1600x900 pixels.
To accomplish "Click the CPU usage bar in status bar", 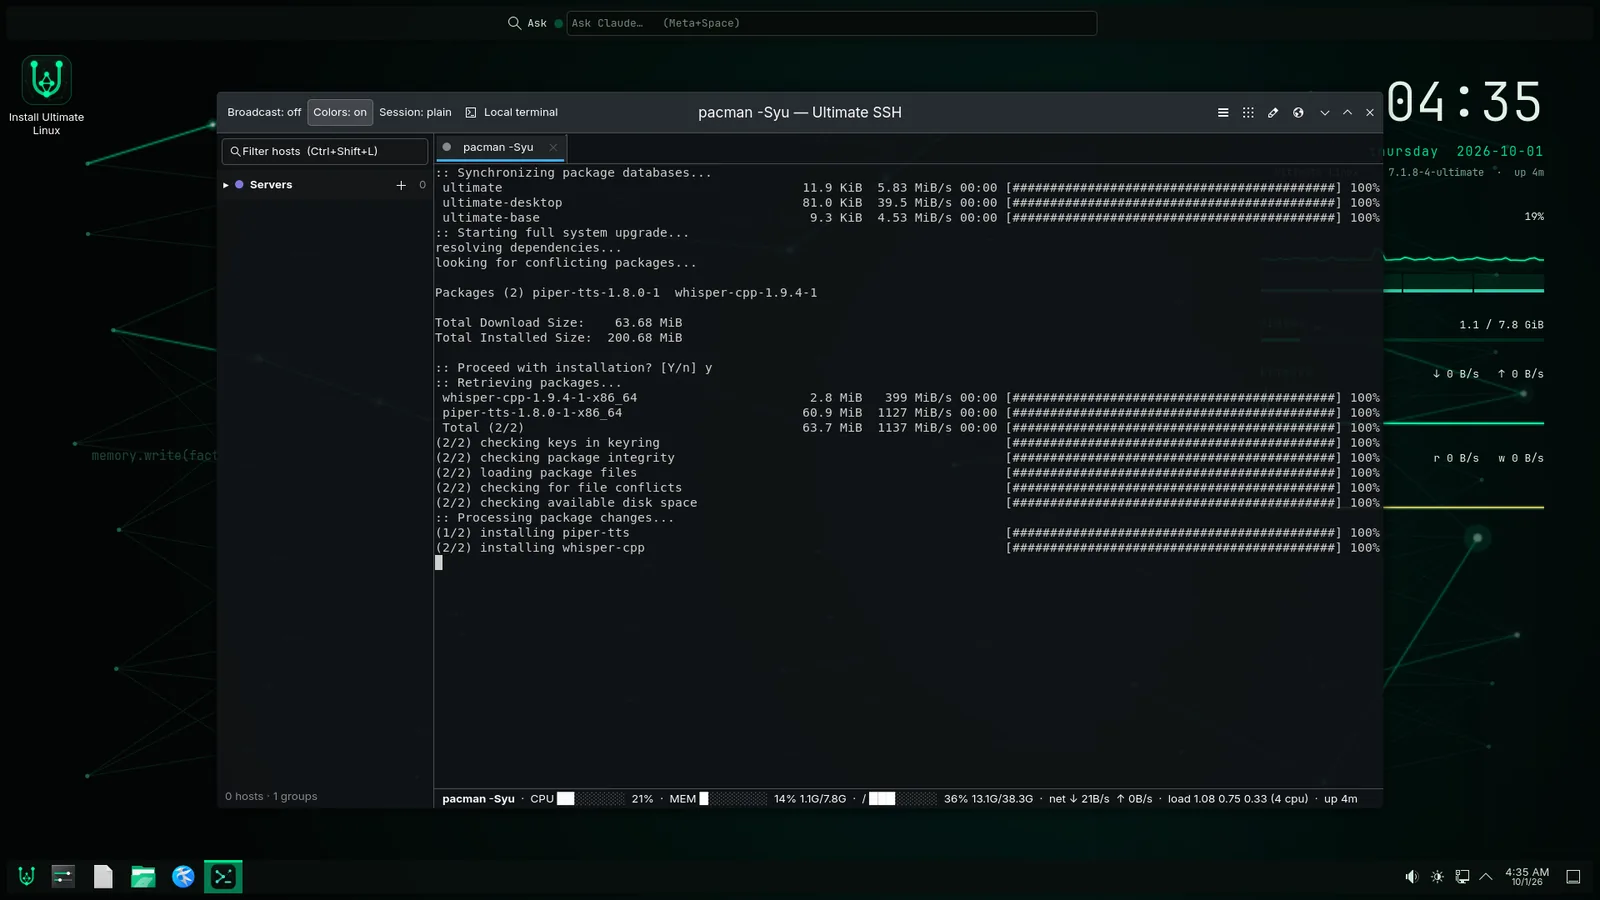I will (590, 799).
